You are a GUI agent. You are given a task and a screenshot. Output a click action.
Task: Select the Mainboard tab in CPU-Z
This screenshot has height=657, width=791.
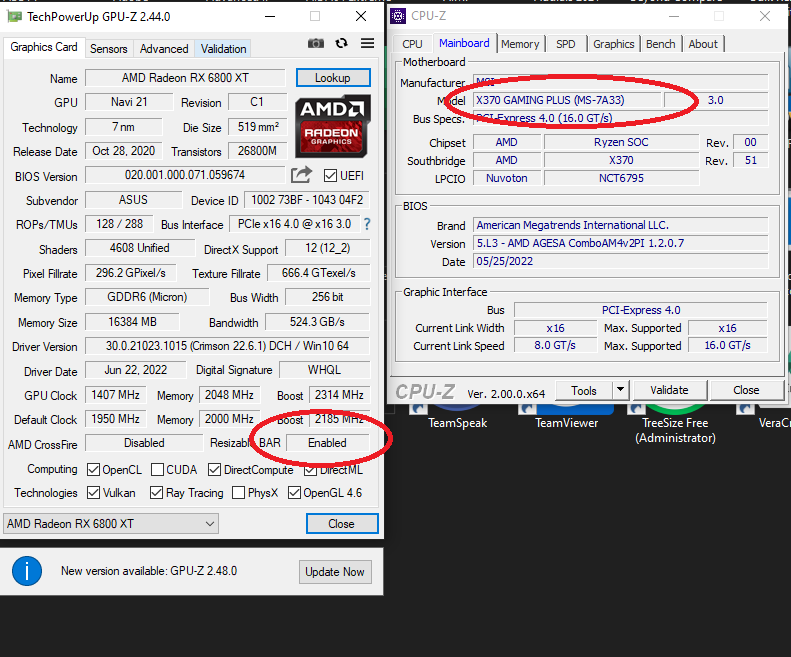[x=464, y=43]
